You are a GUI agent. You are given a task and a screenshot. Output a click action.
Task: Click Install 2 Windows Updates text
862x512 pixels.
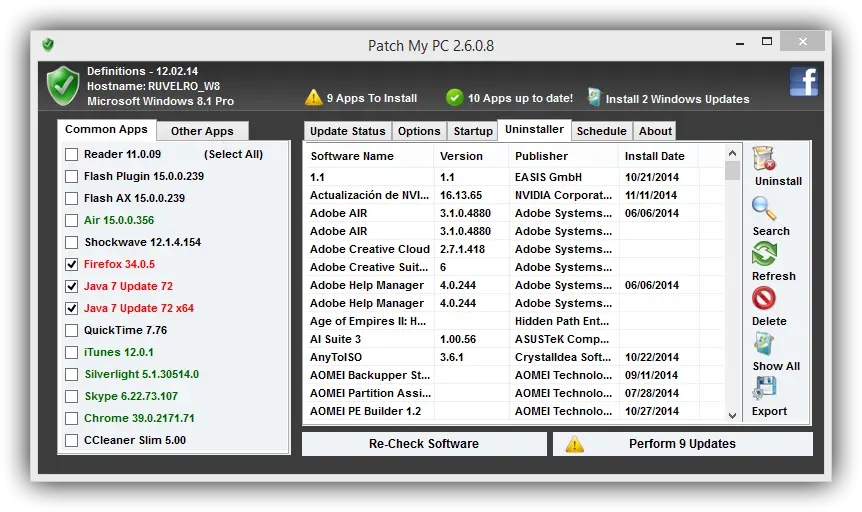click(677, 99)
